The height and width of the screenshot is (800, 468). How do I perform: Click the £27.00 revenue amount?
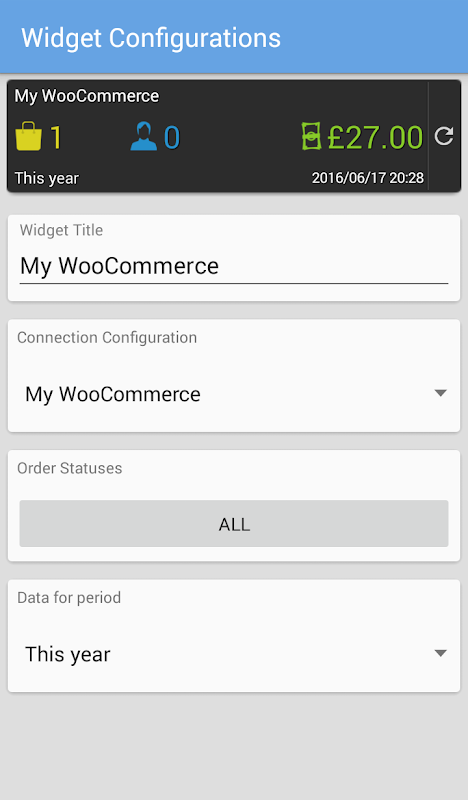(x=375, y=137)
